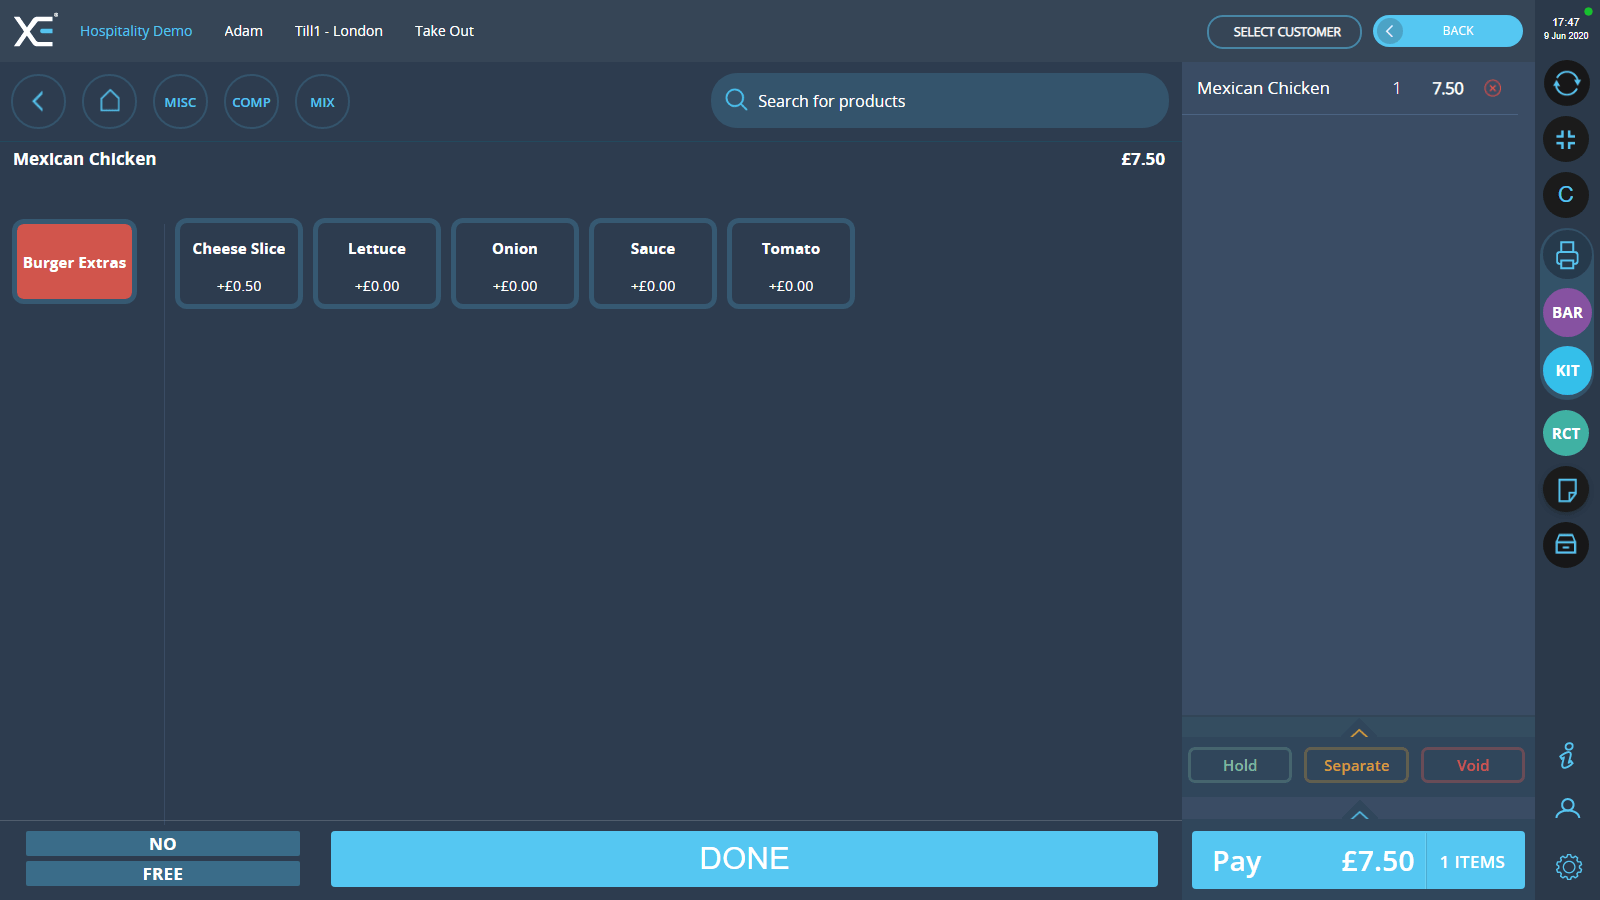Click the note icon in sidebar

pyautogui.click(x=1566, y=490)
